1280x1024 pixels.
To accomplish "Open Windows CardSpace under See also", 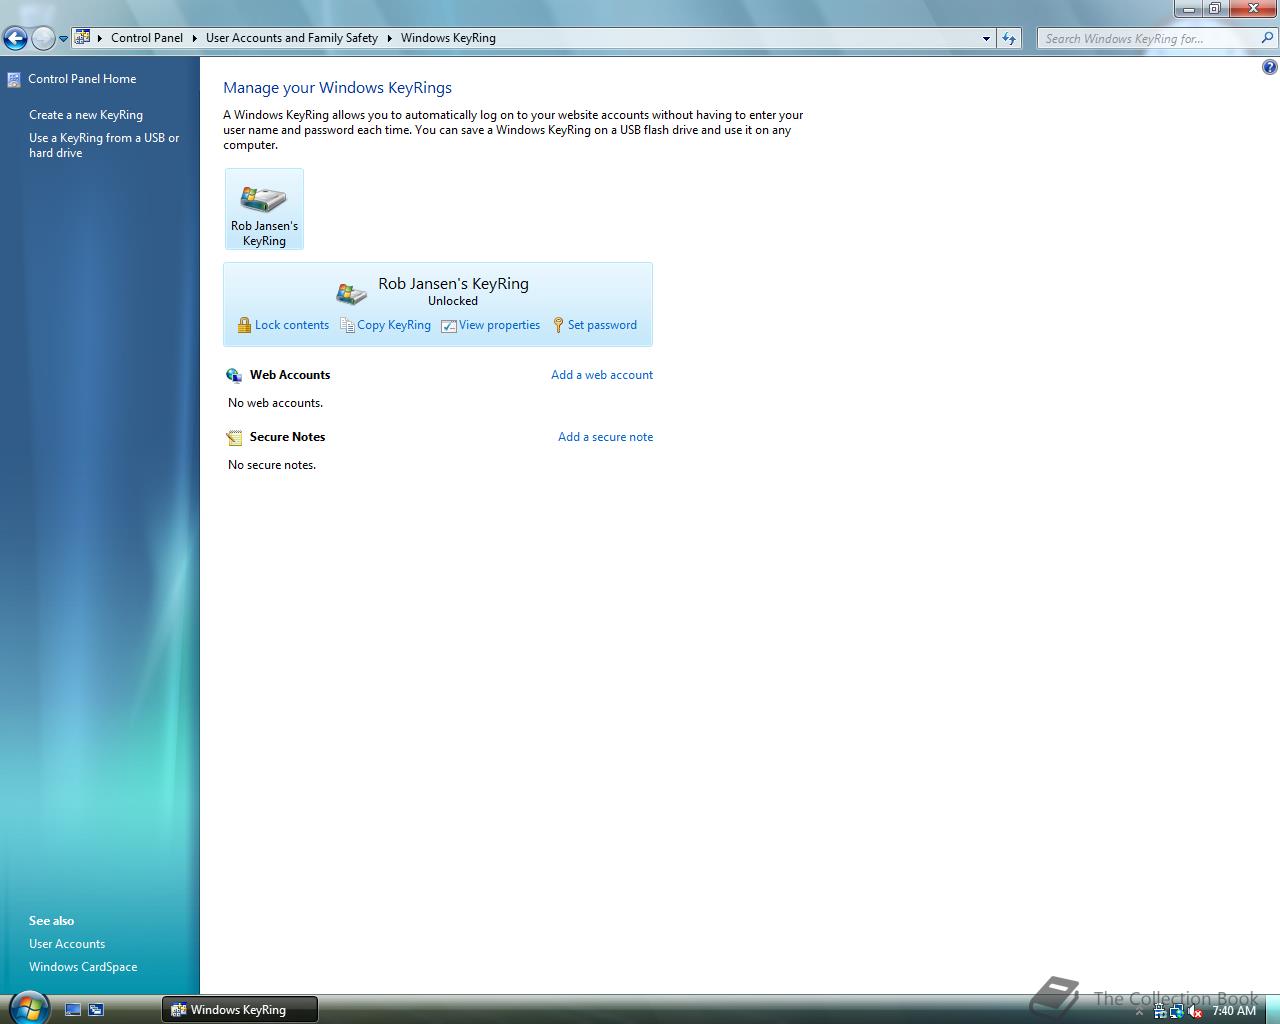I will pos(83,967).
